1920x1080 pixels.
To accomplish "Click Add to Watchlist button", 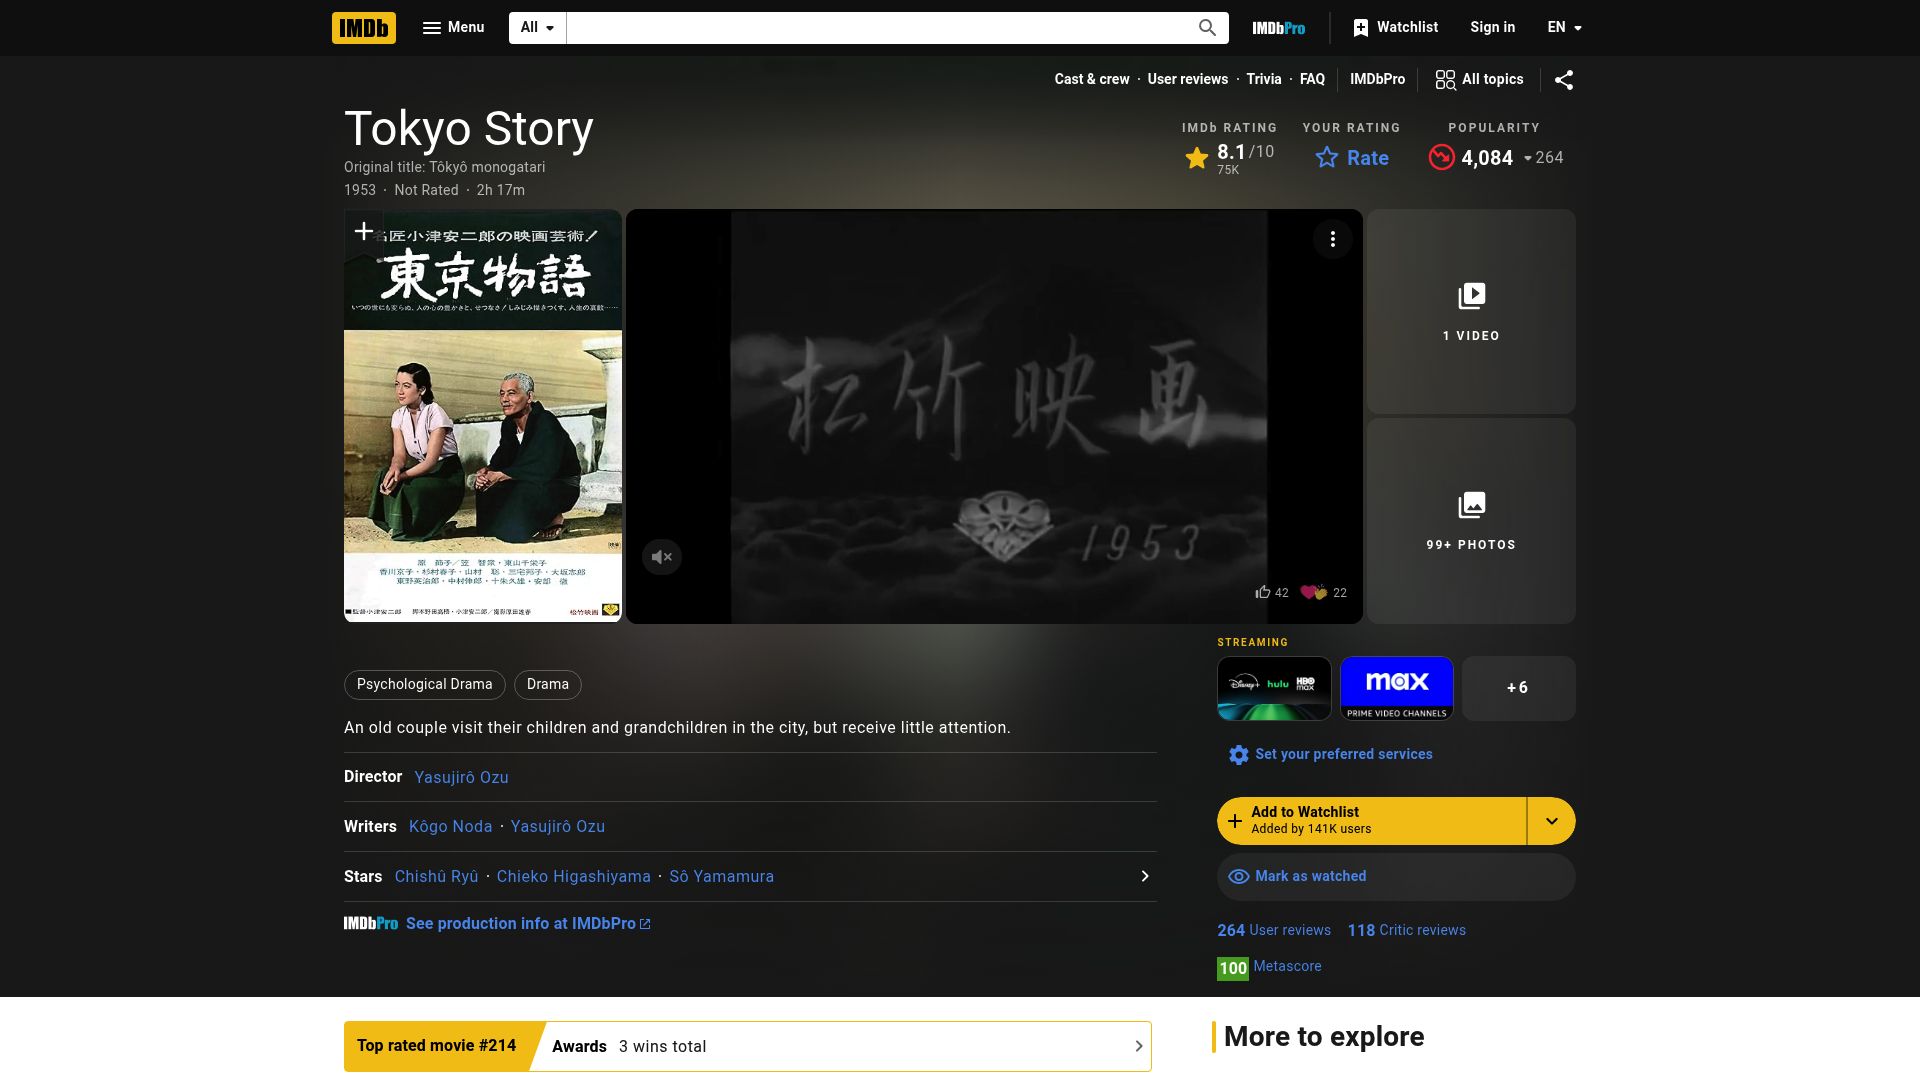I will pos(1371,821).
